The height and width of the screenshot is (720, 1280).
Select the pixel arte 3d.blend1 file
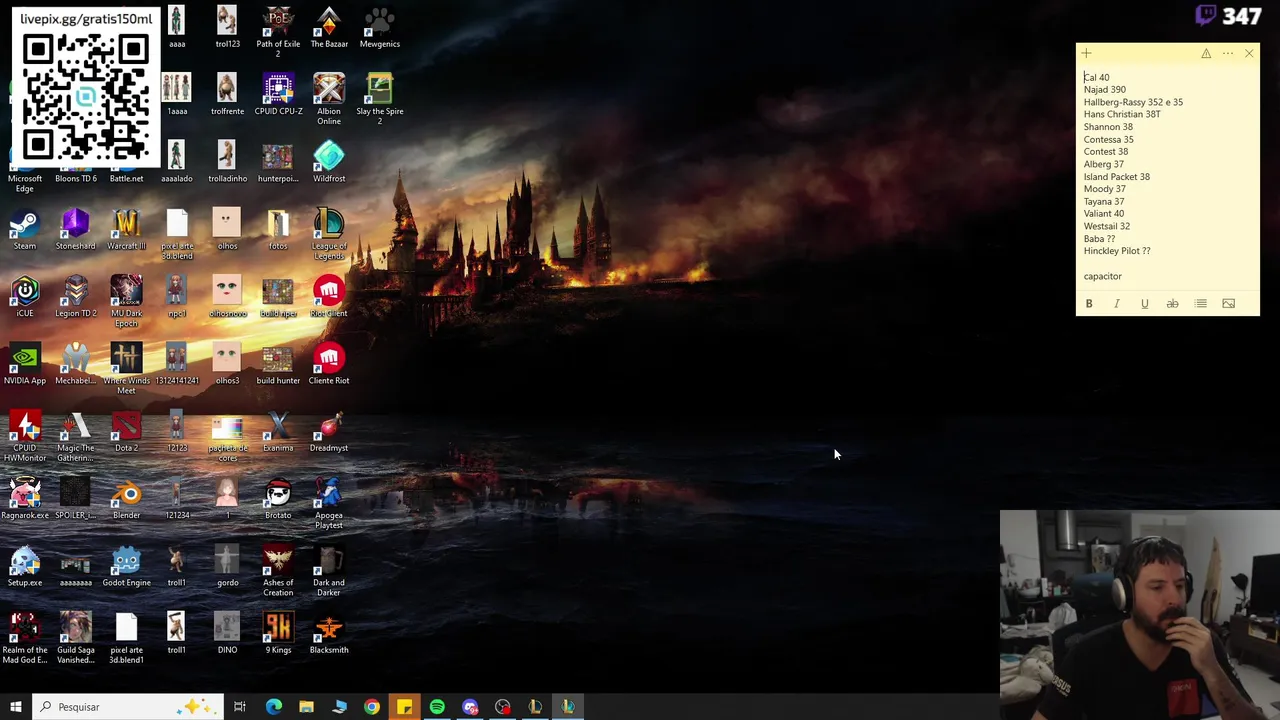point(126,638)
